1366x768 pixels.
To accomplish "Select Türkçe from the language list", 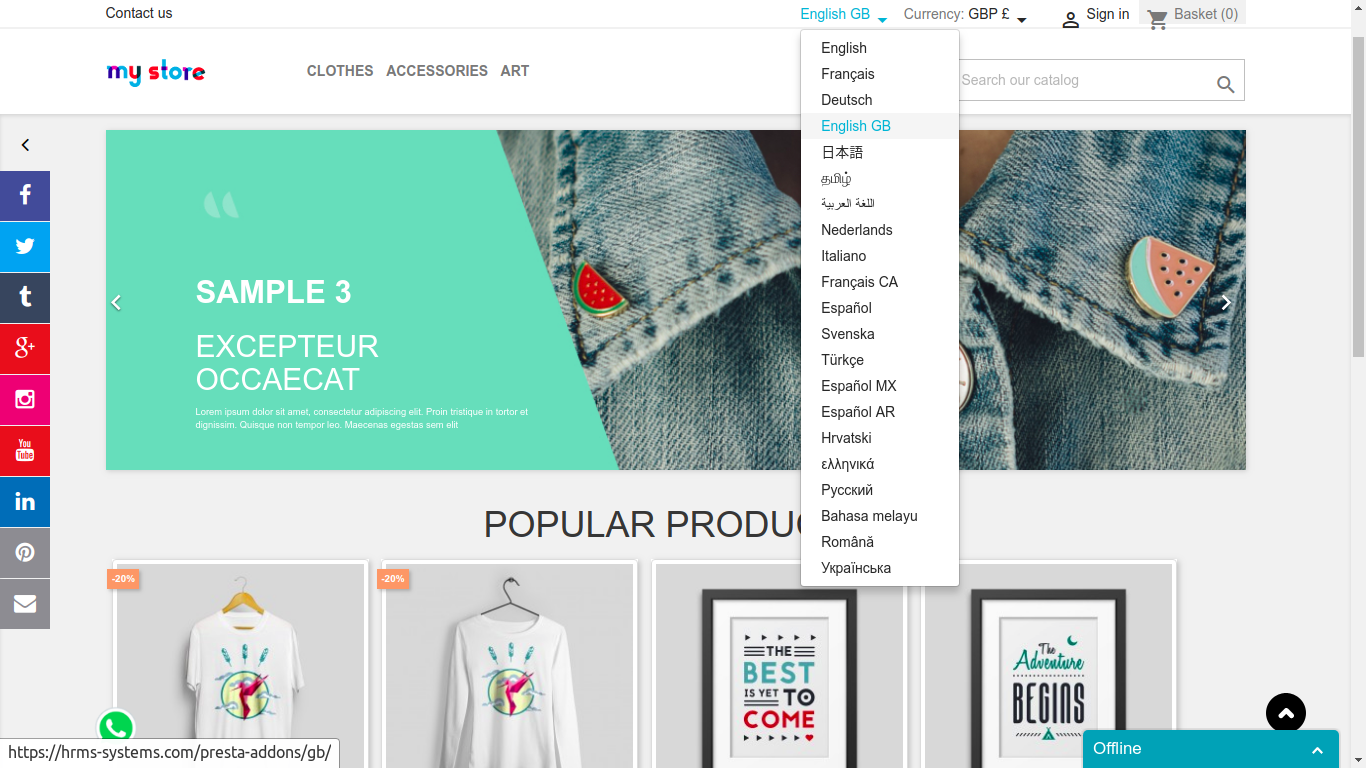I will click(x=880, y=360).
